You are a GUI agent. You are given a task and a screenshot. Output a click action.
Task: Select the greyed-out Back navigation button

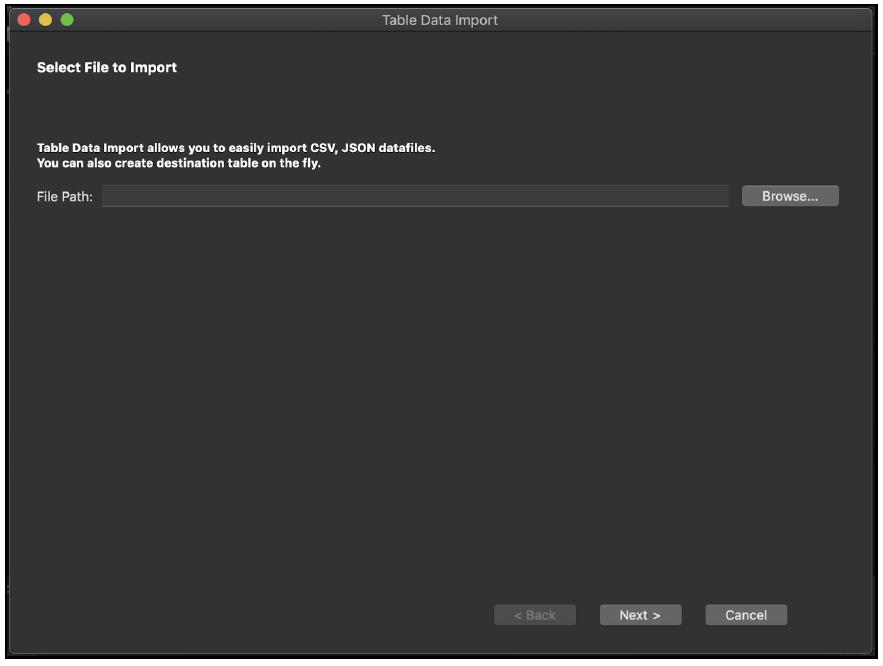click(535, 615)
